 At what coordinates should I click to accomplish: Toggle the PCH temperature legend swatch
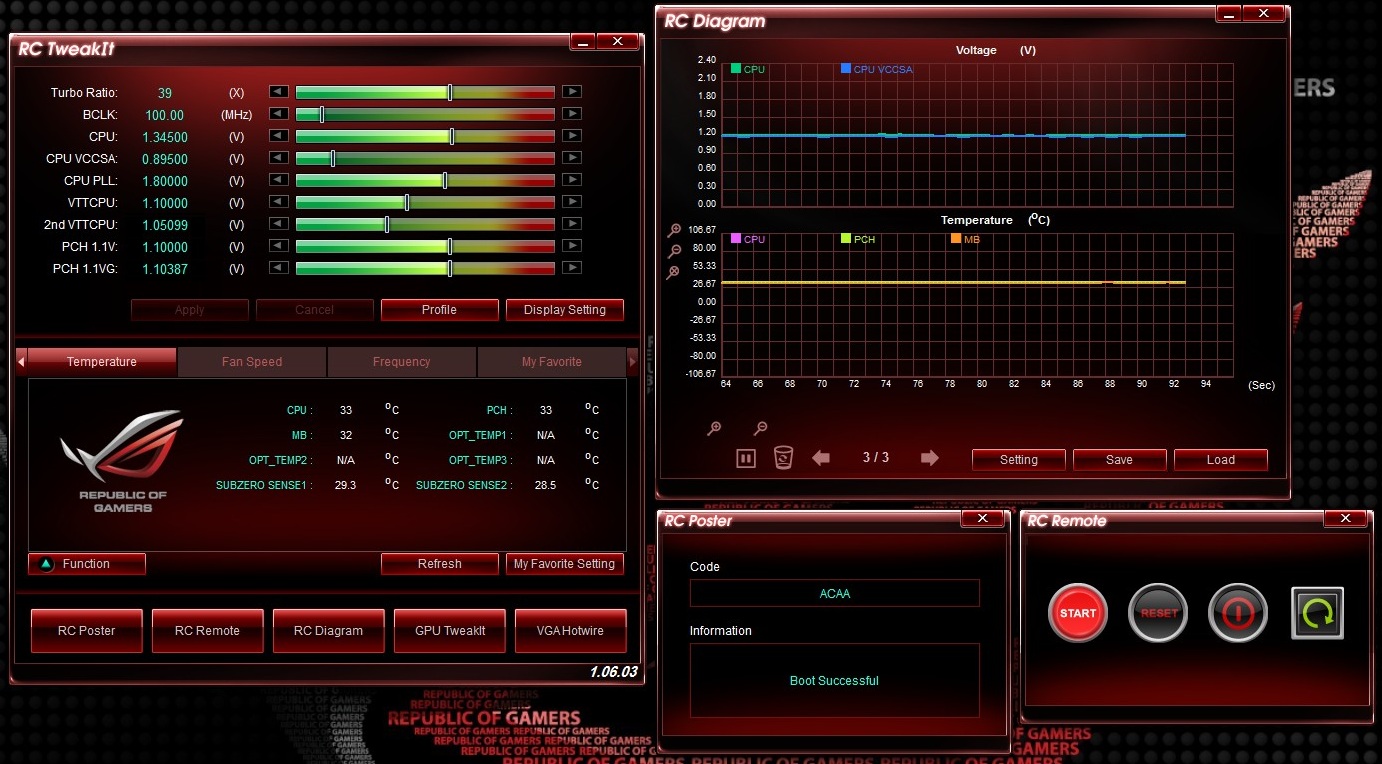click(846, 239)
